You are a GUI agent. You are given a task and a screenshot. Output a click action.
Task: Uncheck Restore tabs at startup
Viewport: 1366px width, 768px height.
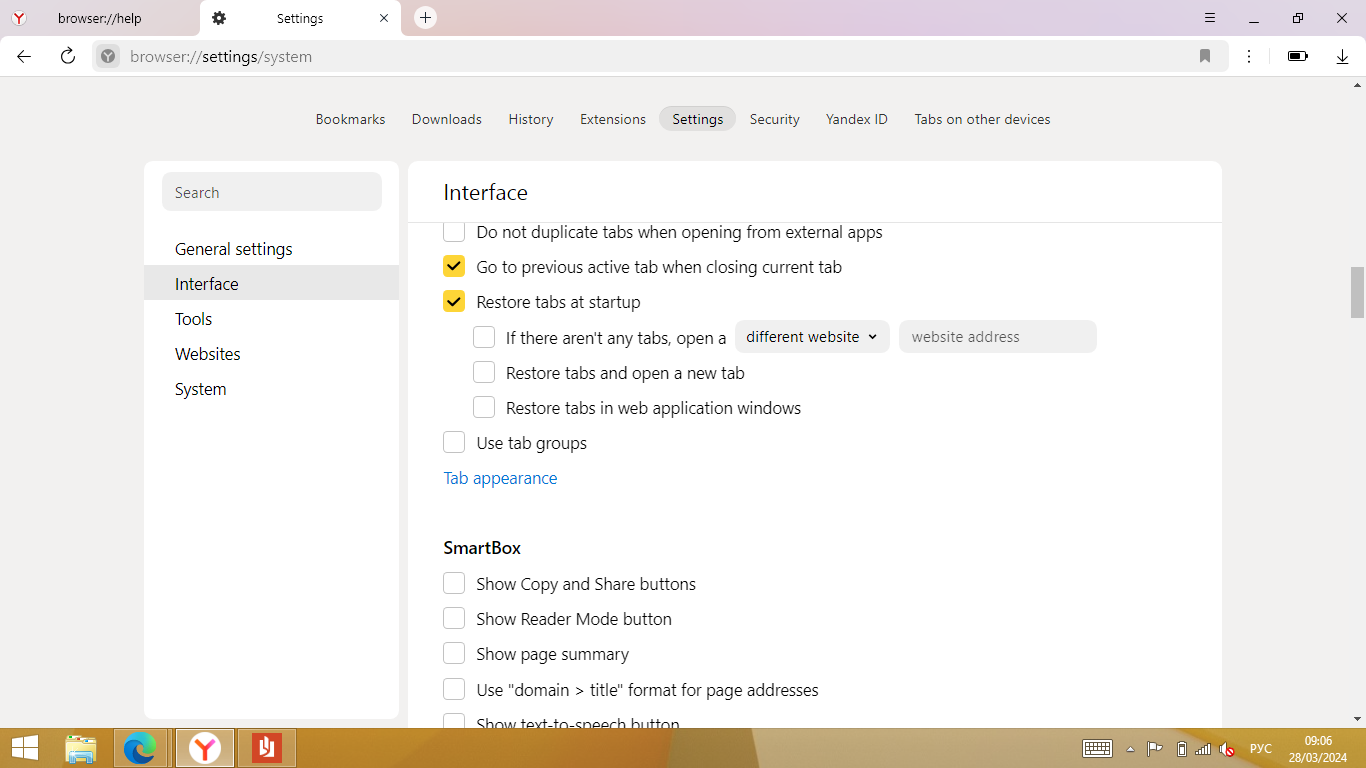coord(454,302)
